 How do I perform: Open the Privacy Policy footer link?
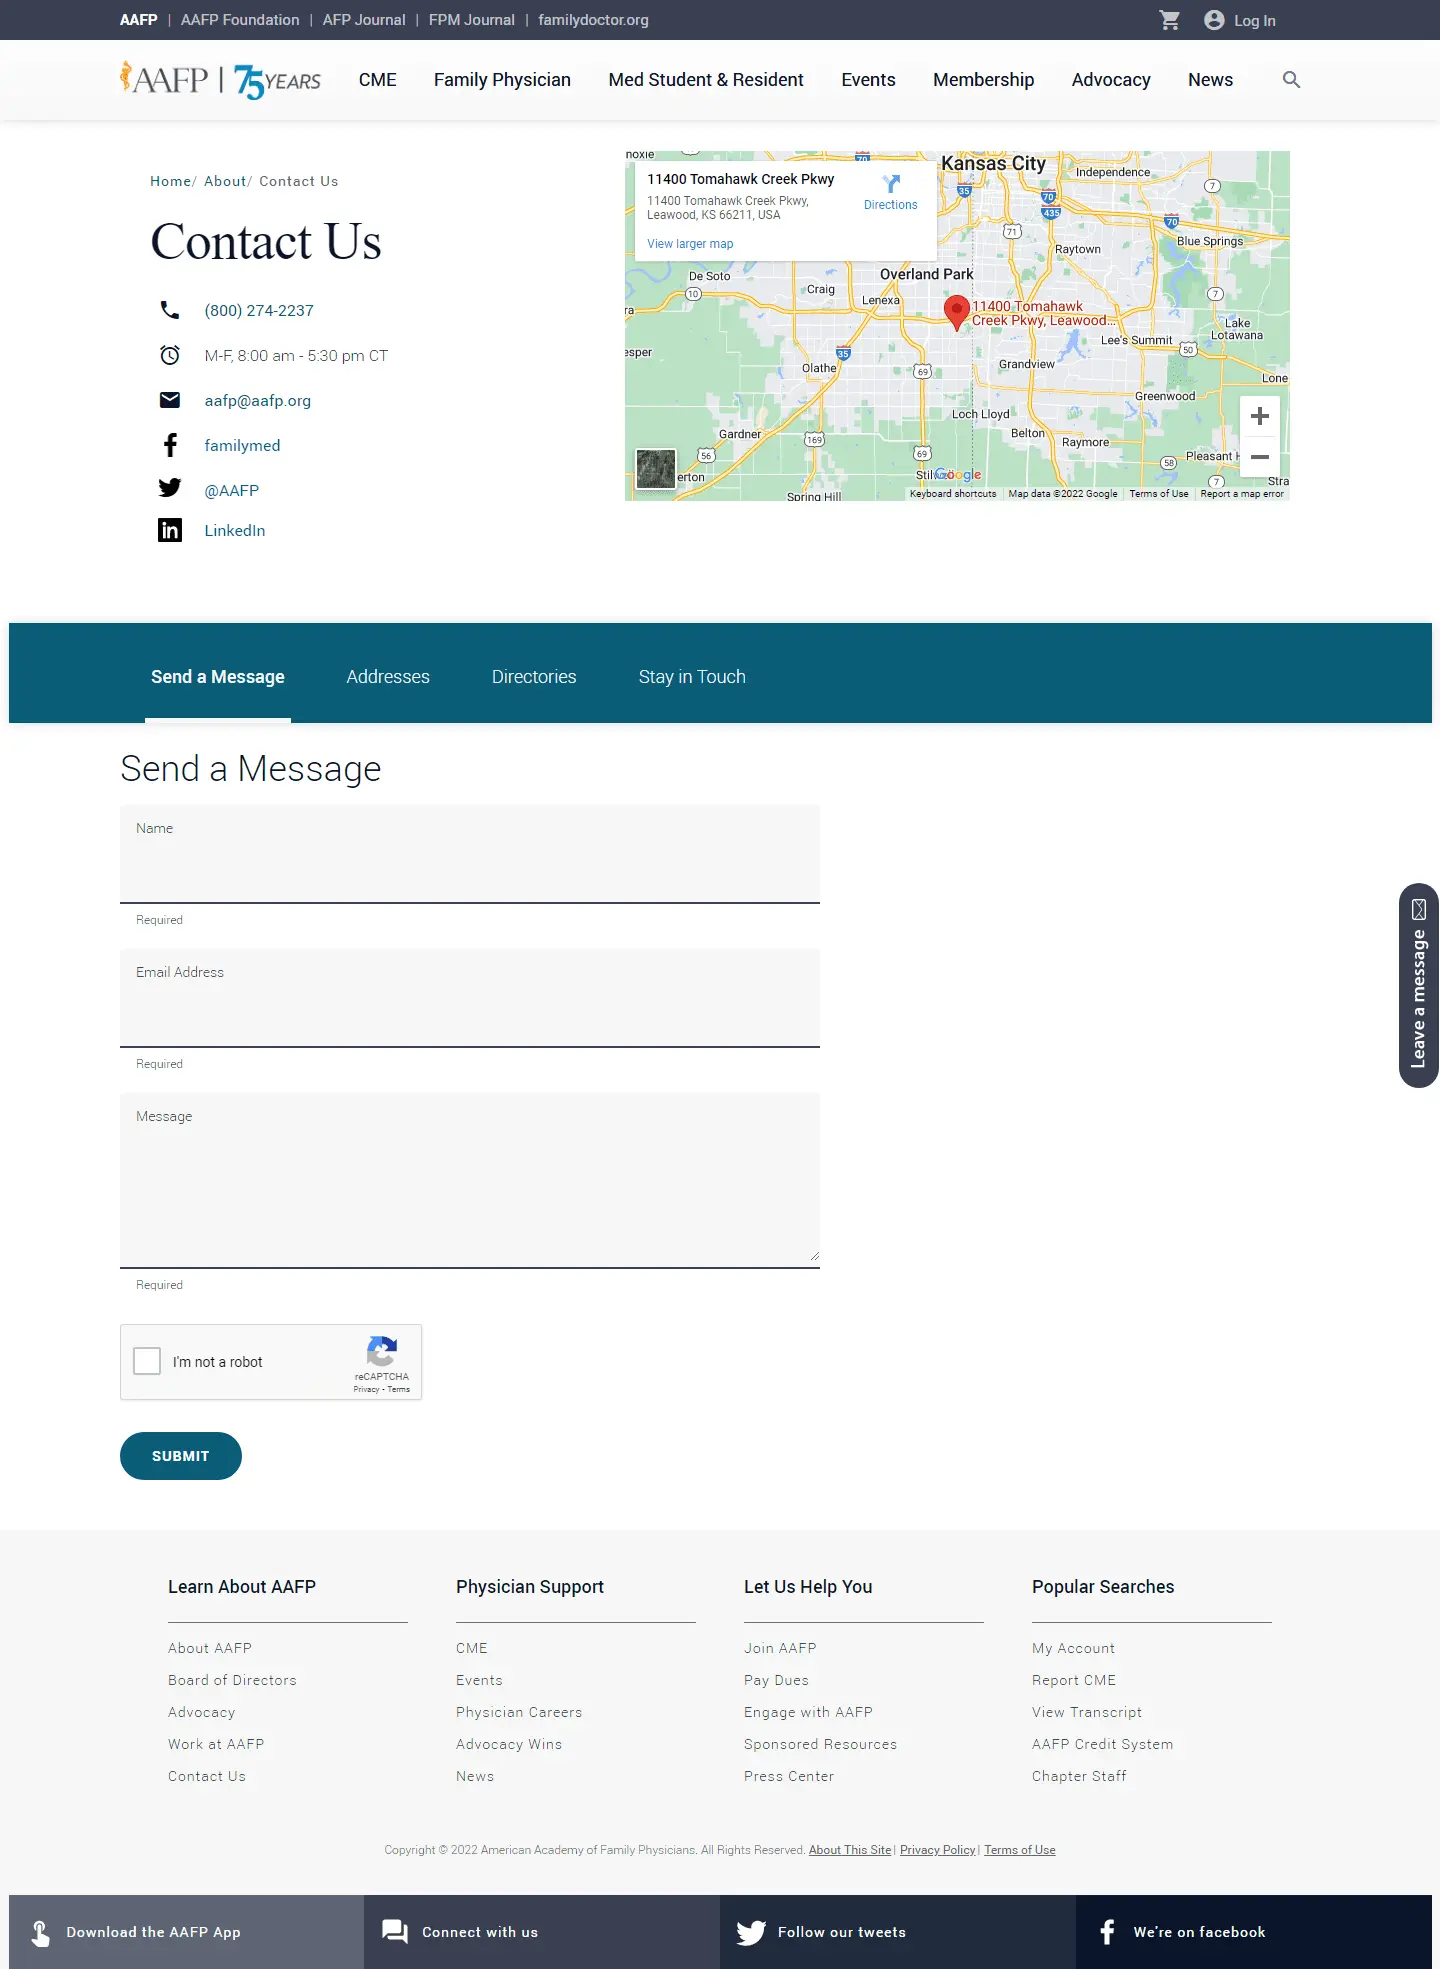(937, 1850)
